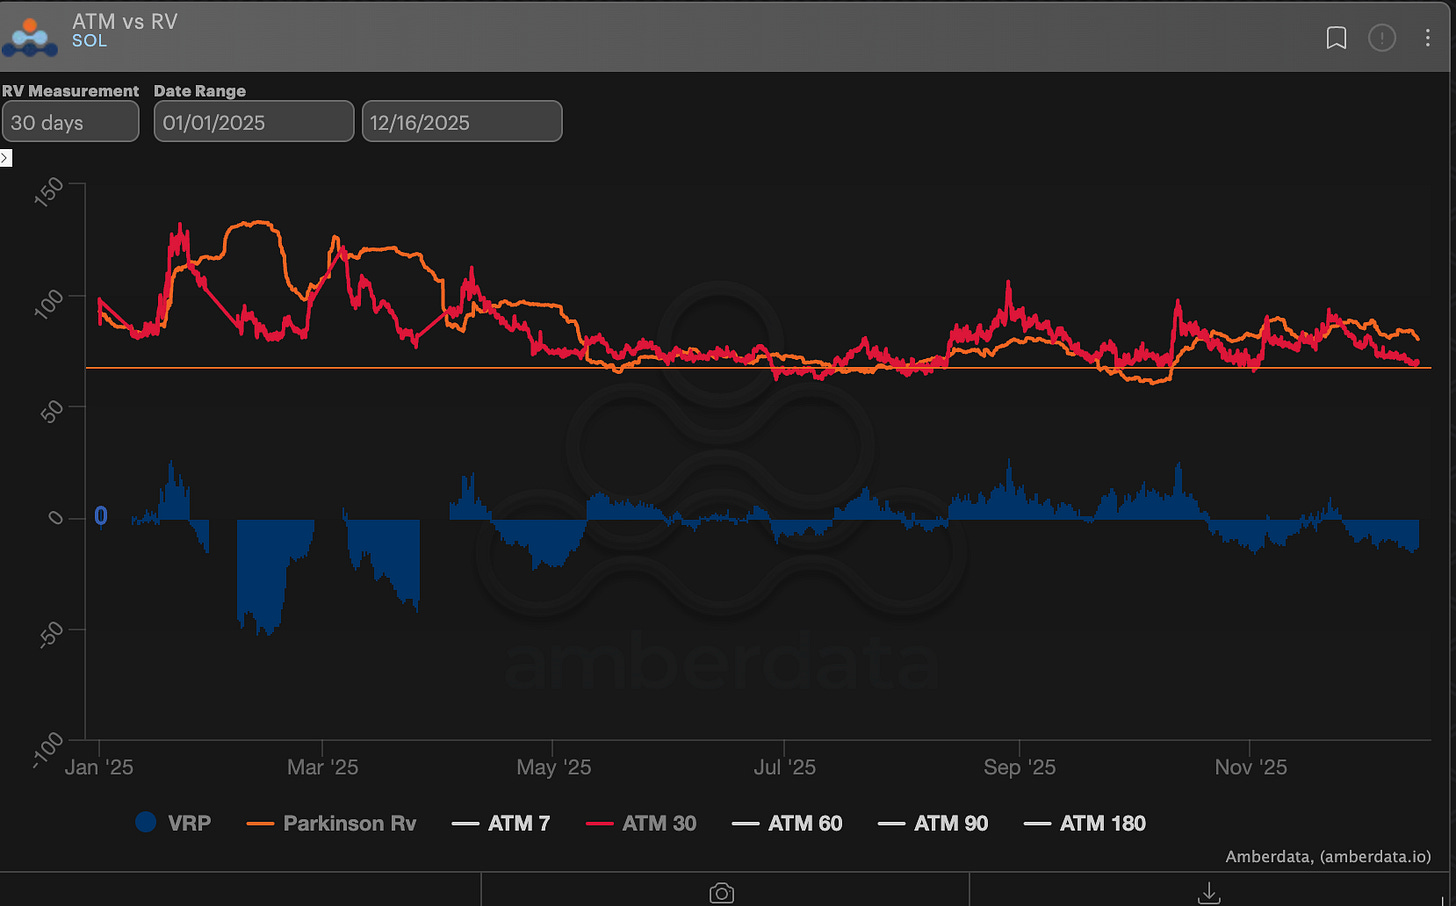The height and width of the screenshot is (906, 1456).
Task: Click the Amberdata logo in the top-left corner
Action: pos(30,36)
